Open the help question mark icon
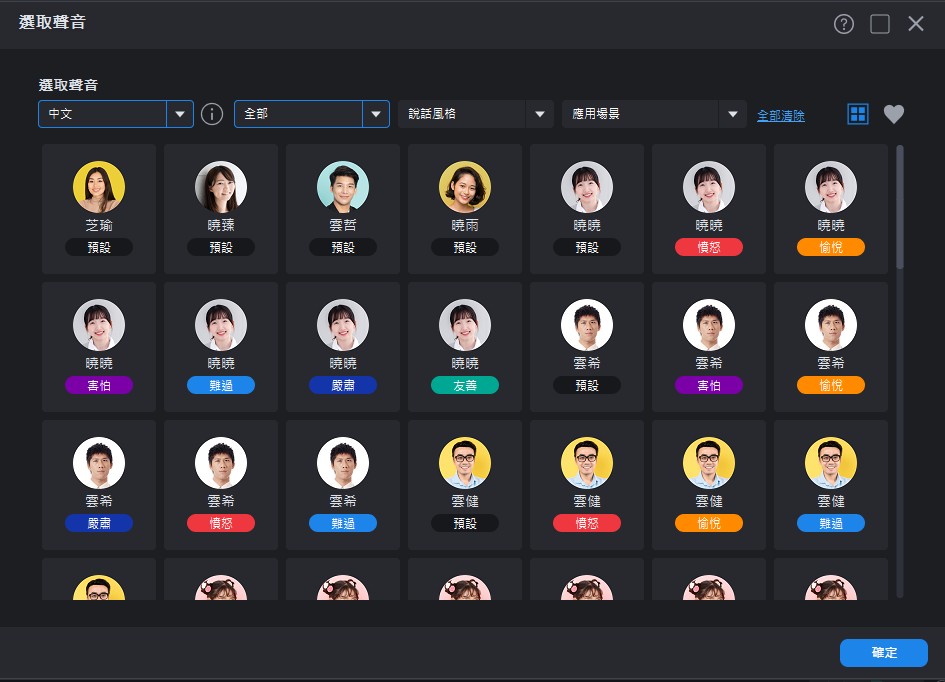The height and width of the screenshot is (682, 945). coord(843,24)
